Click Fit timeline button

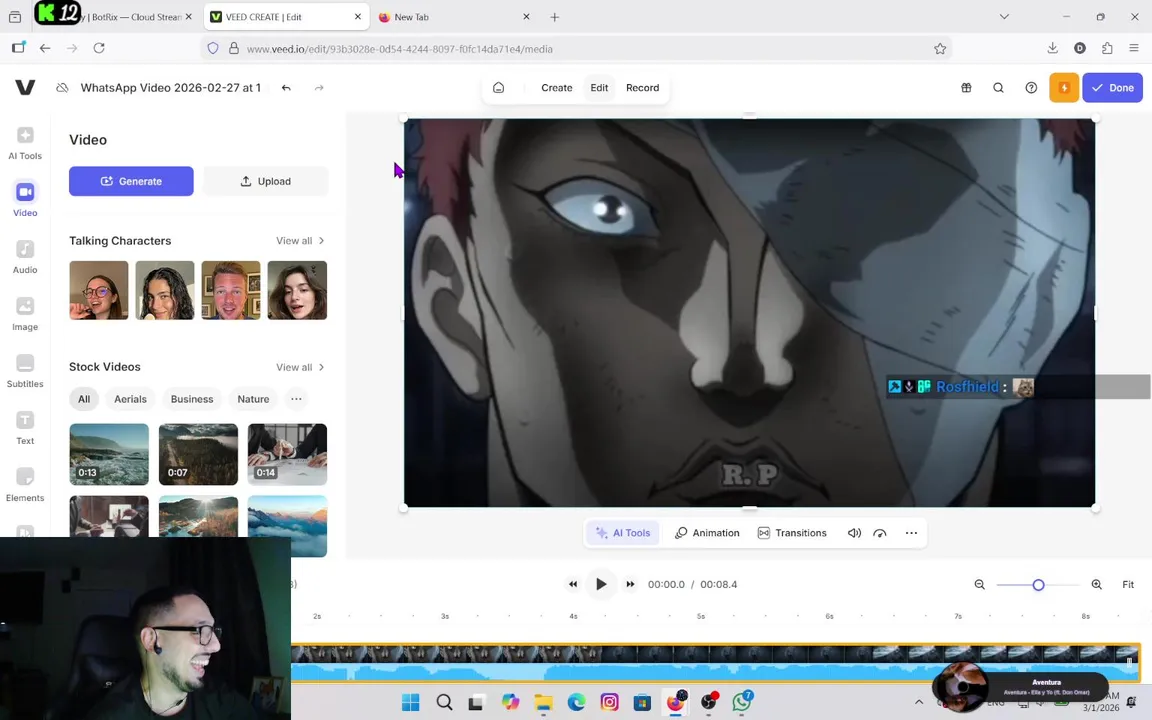pyautogui.click(x=1128, y=584)
